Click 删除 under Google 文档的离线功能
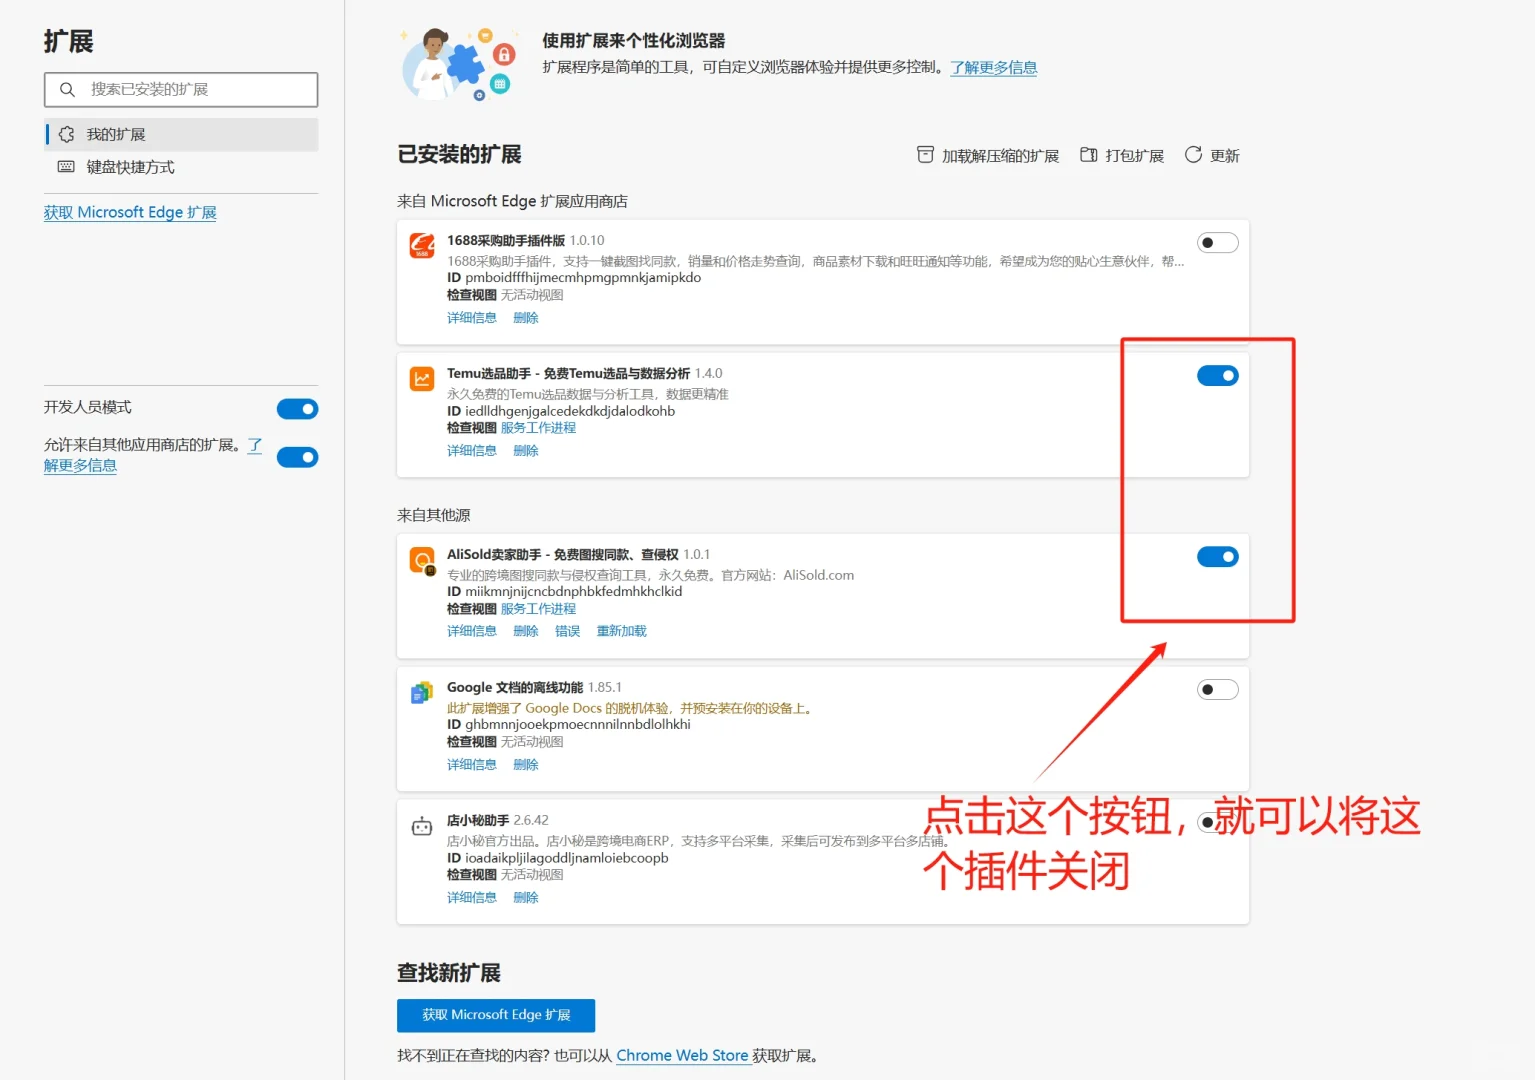Viewport: 1535px width, 1080px height. click(x=526, y=763)
